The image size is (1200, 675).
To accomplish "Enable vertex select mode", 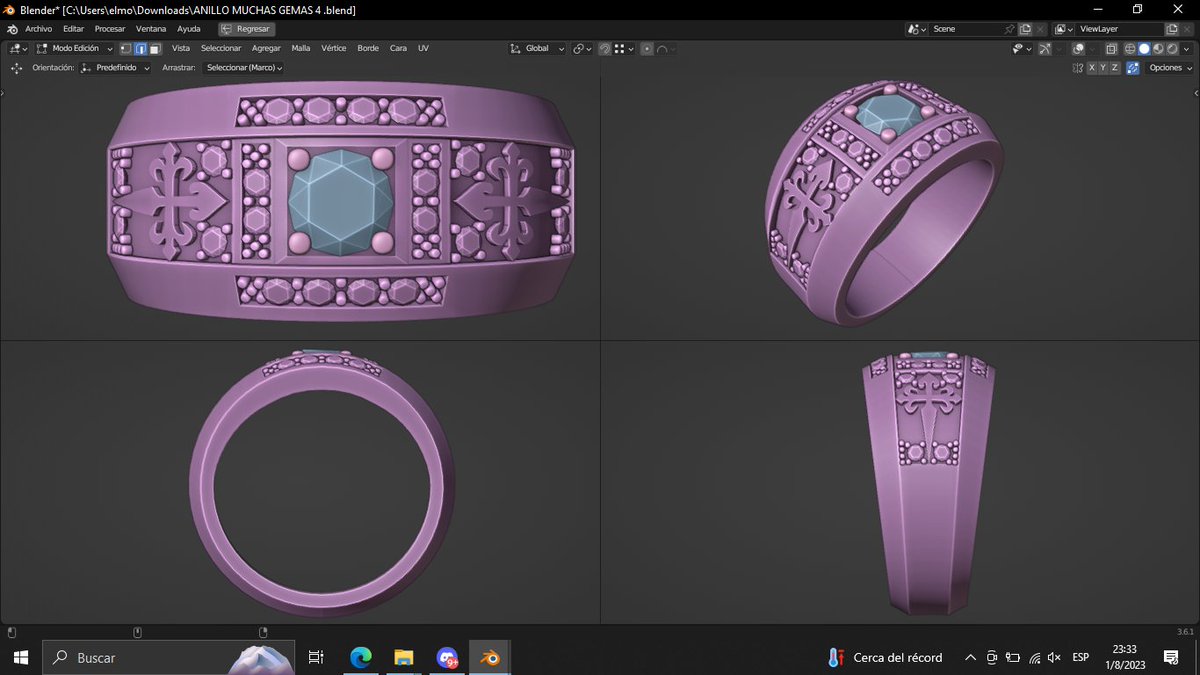I will 126,48.
